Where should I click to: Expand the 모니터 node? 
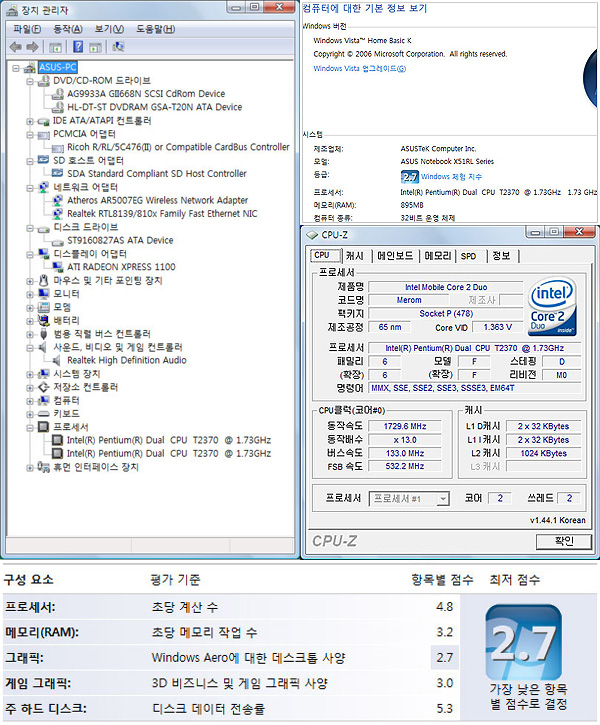tap(30, 295)
